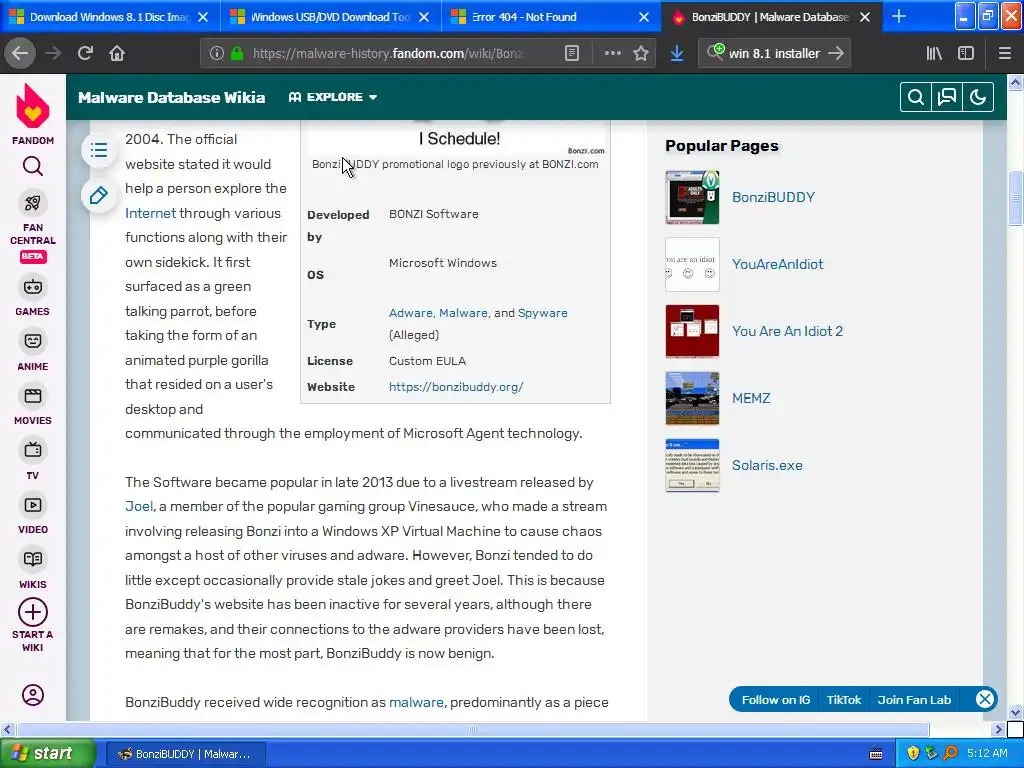Follow the Joel link in article
The height and width of the screenshot is (768, 1024).
(x=139, y=506)
